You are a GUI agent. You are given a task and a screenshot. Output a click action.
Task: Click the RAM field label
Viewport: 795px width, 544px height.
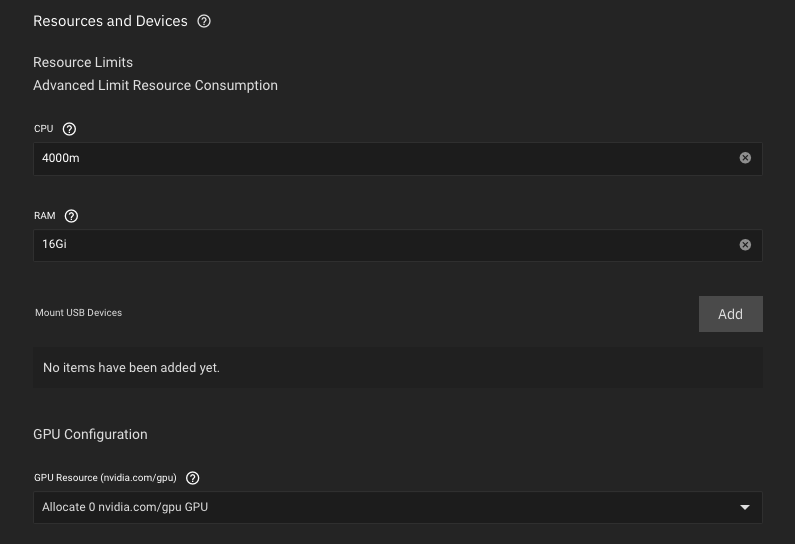click(45, 216)
